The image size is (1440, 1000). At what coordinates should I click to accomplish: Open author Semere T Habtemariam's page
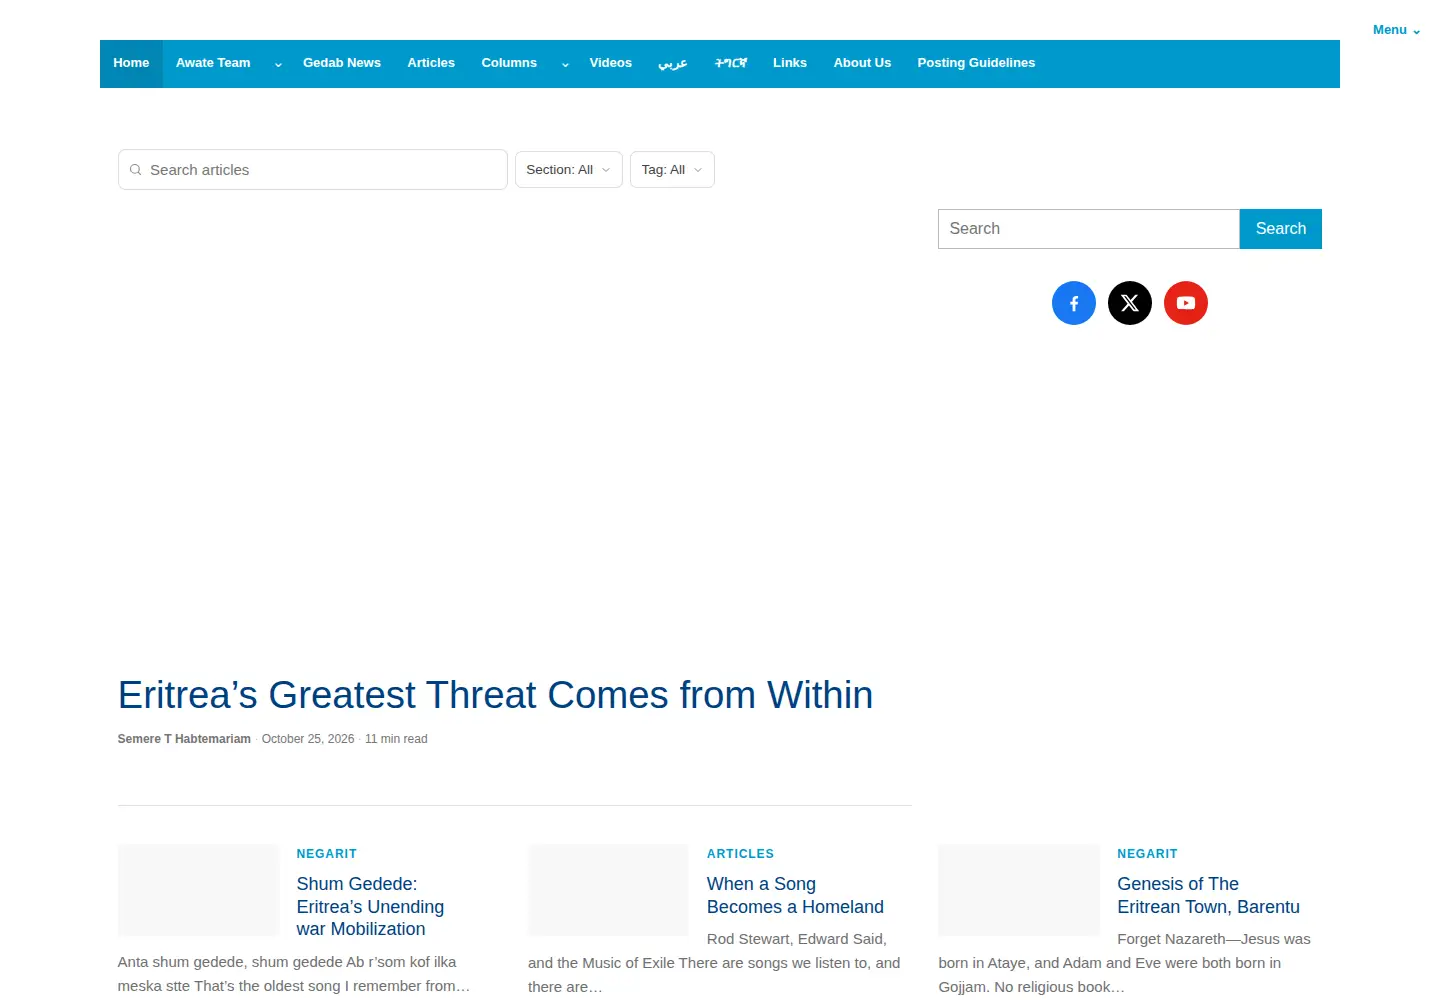(184, 739)
